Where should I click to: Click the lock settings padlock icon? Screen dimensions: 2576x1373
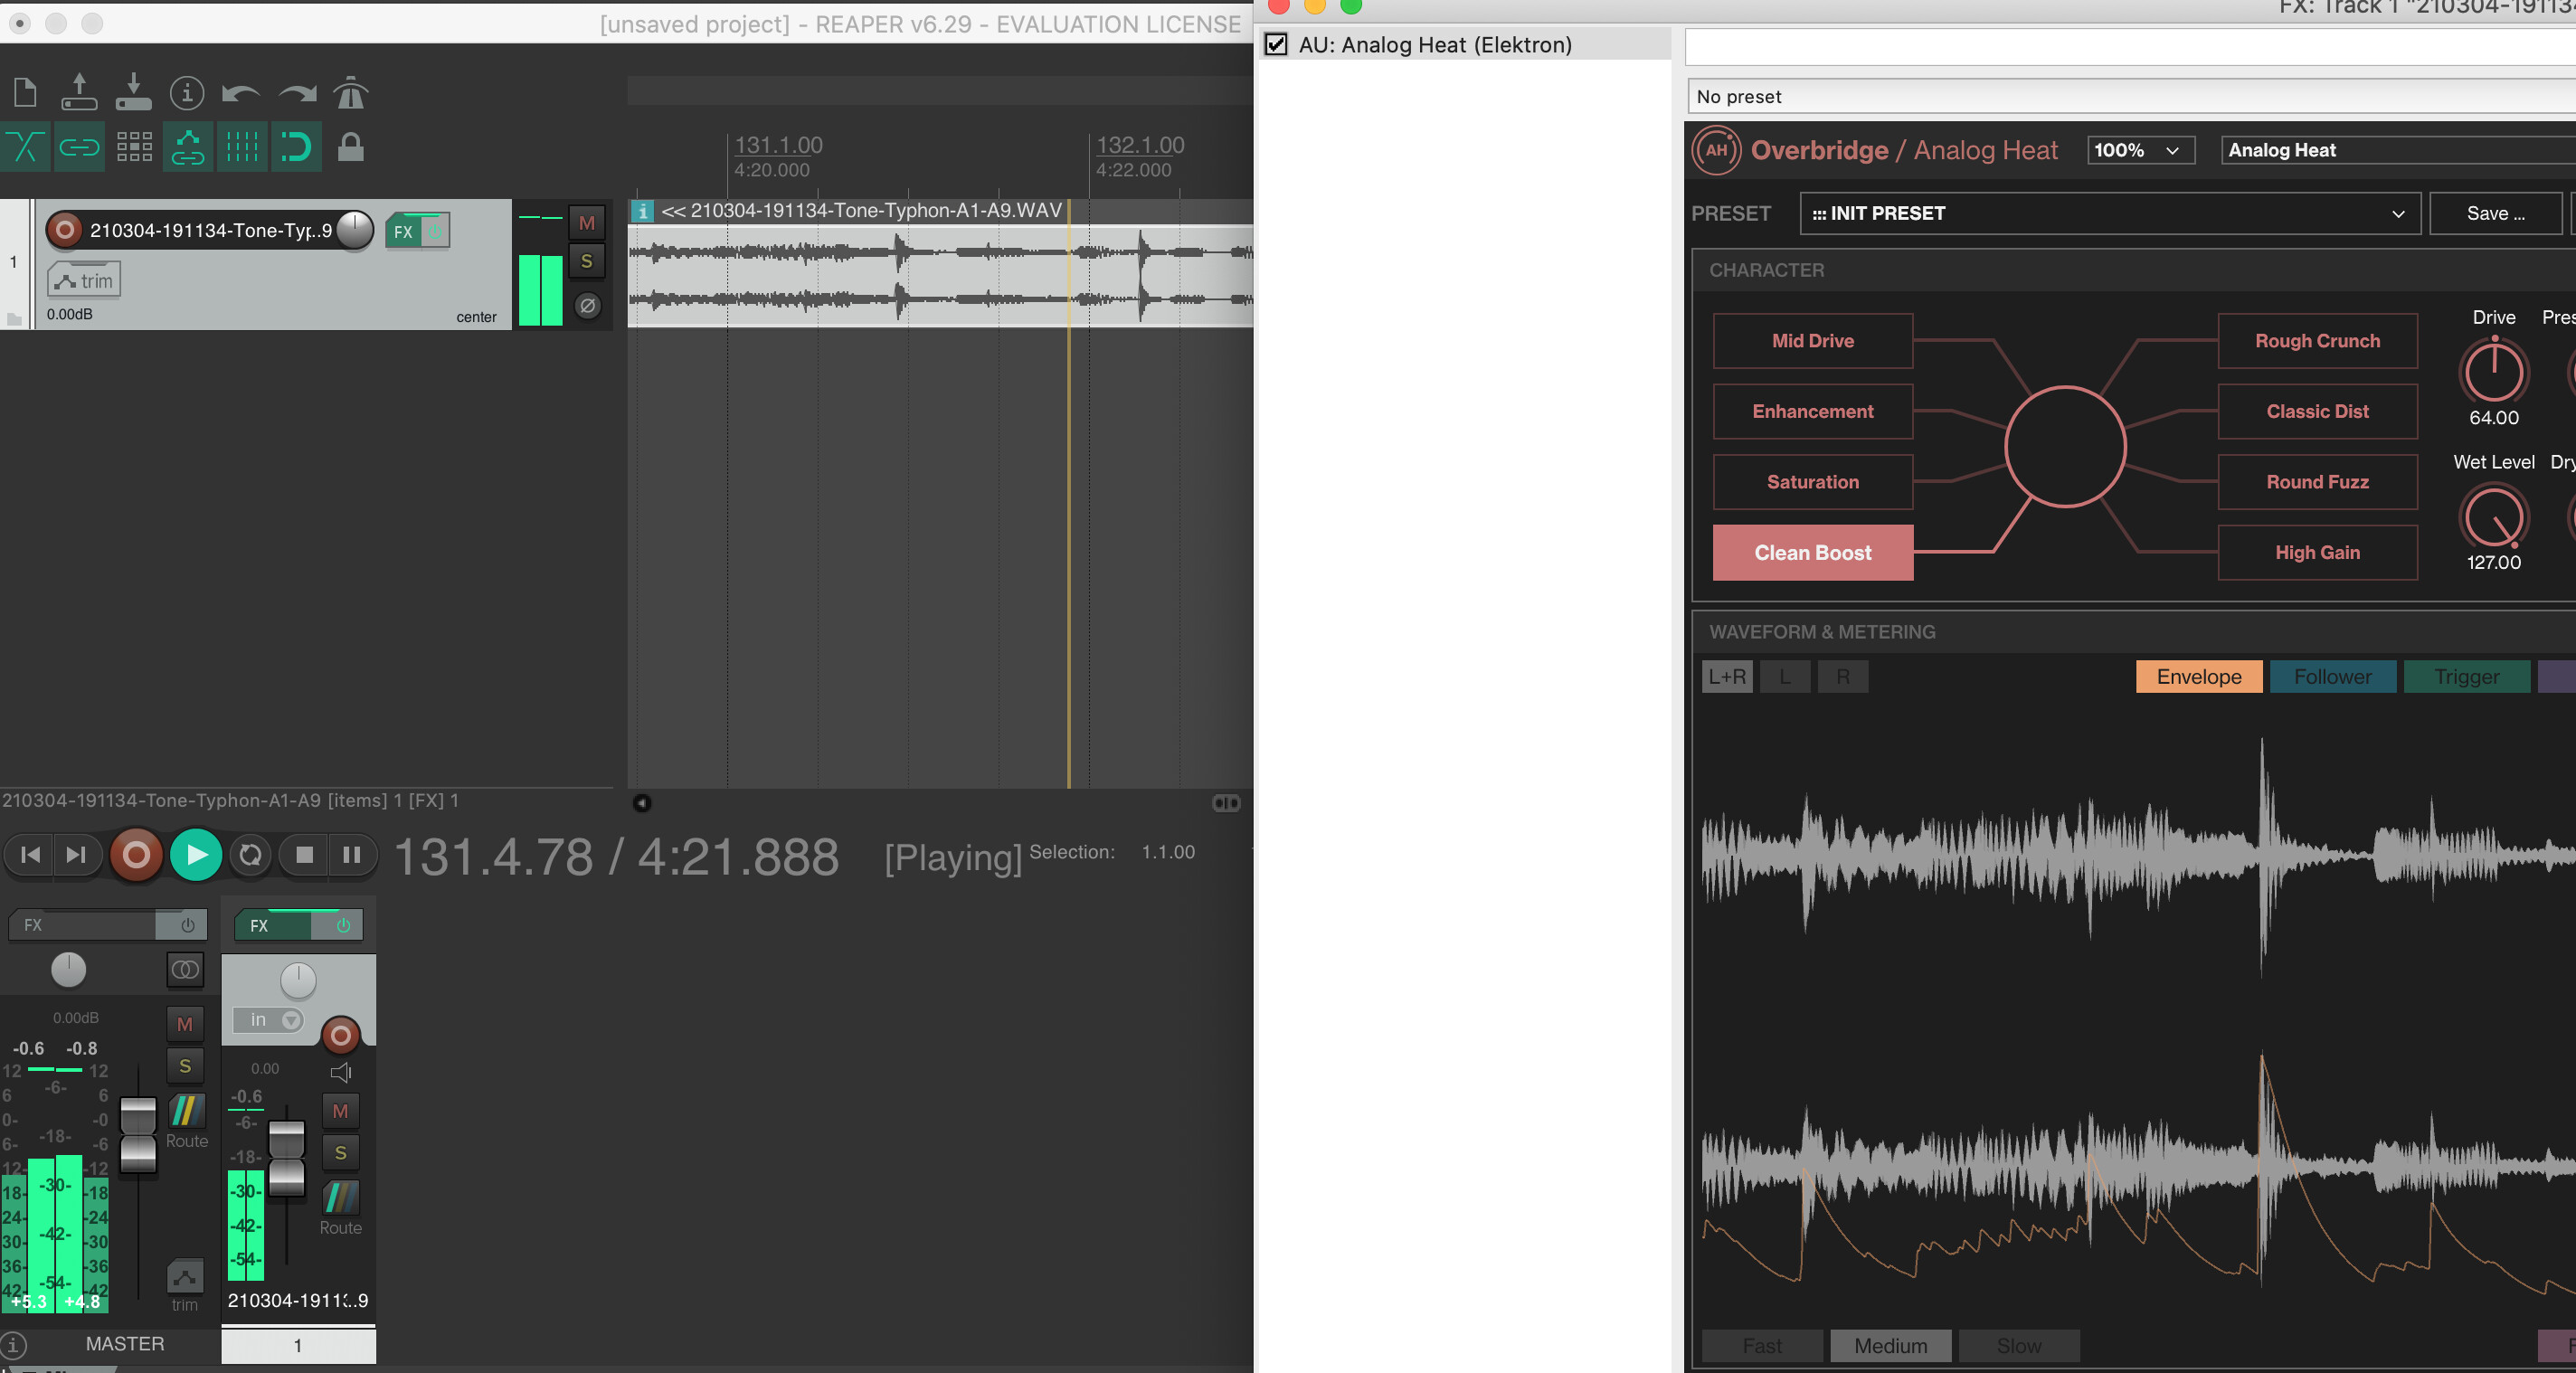[350, 147]
